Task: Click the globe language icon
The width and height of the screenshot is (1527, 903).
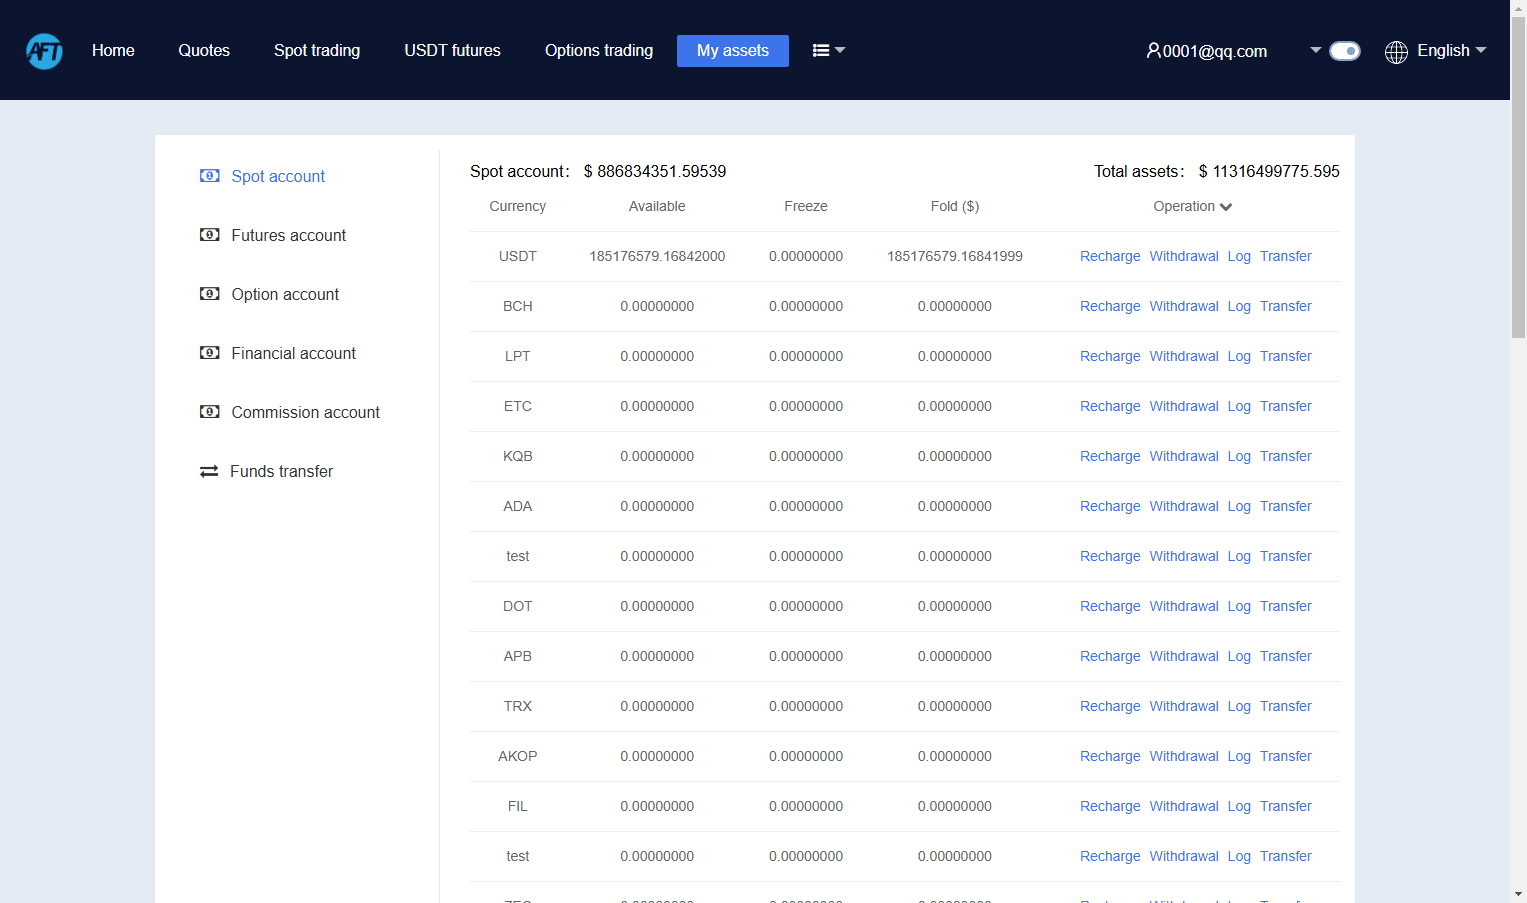Action: 1396,52
